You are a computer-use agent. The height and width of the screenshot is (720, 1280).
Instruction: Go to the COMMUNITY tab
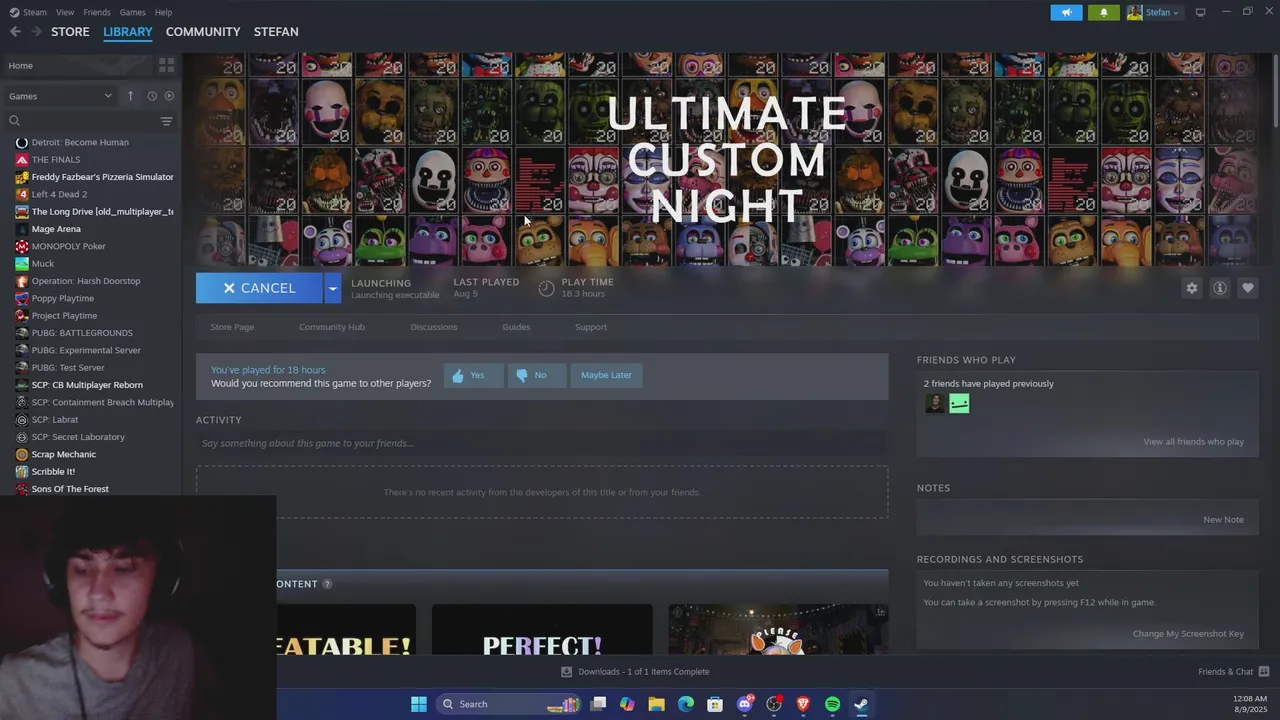pyautogui.click(x=203, y=32)
